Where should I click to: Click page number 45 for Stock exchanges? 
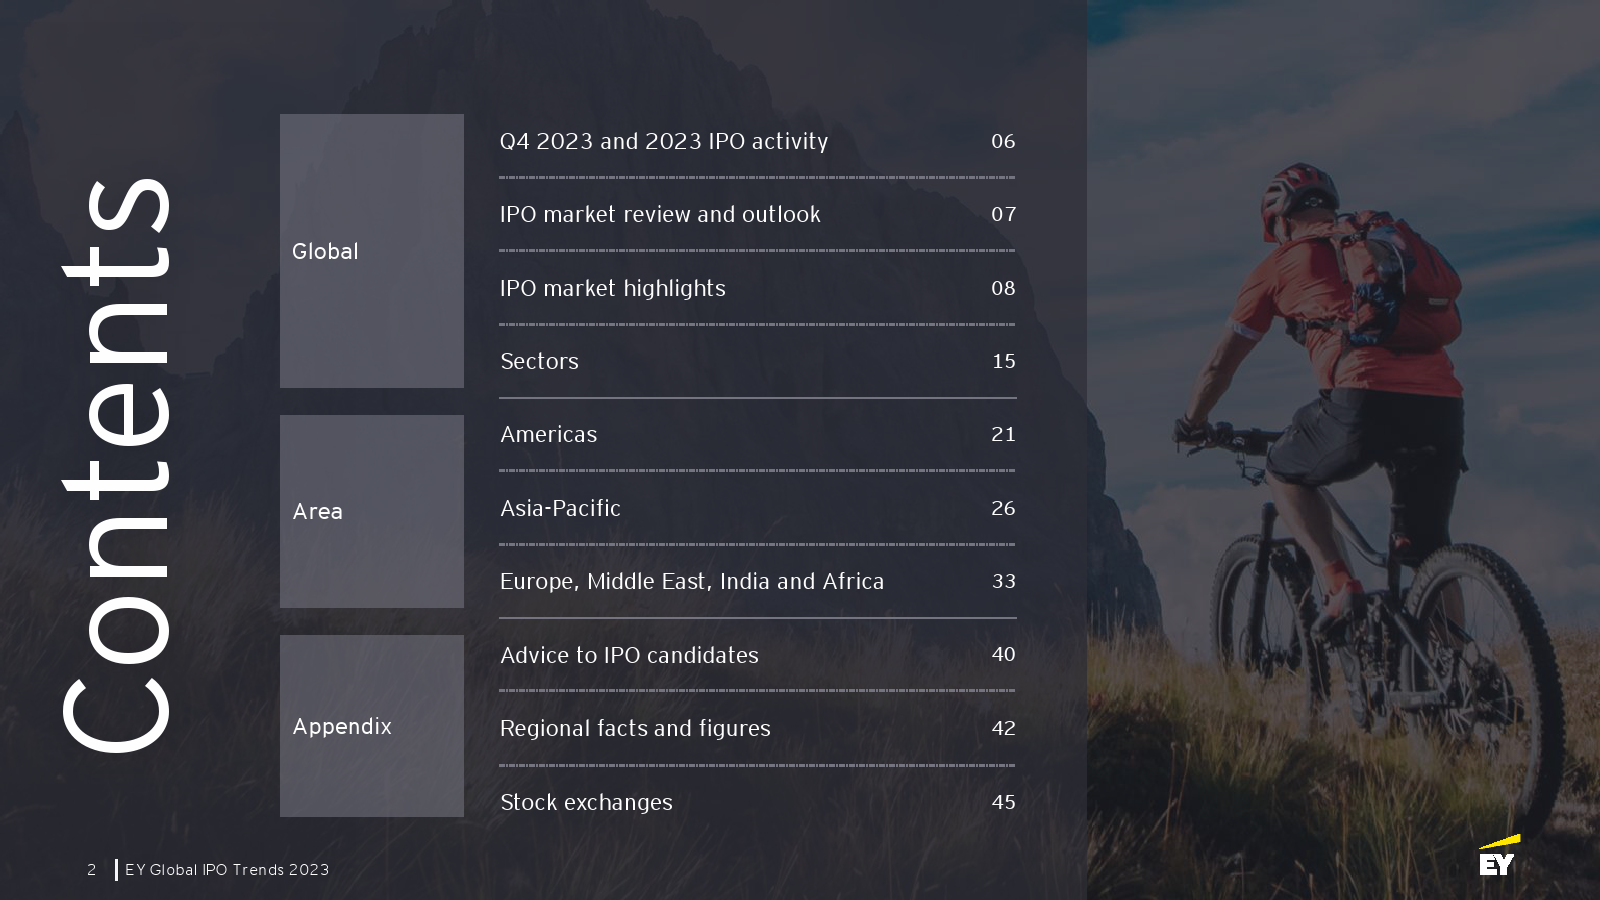(x=1003, y=803)
